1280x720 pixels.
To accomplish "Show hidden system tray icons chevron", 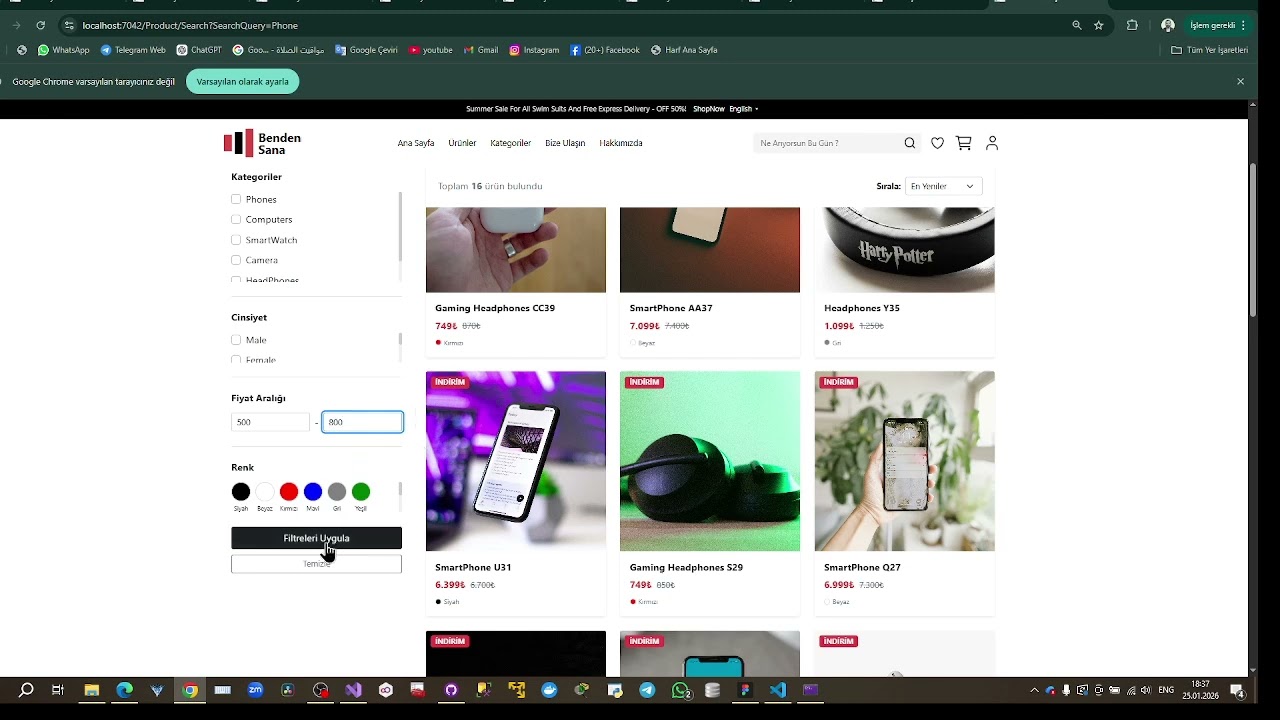I will (1034, 690).
